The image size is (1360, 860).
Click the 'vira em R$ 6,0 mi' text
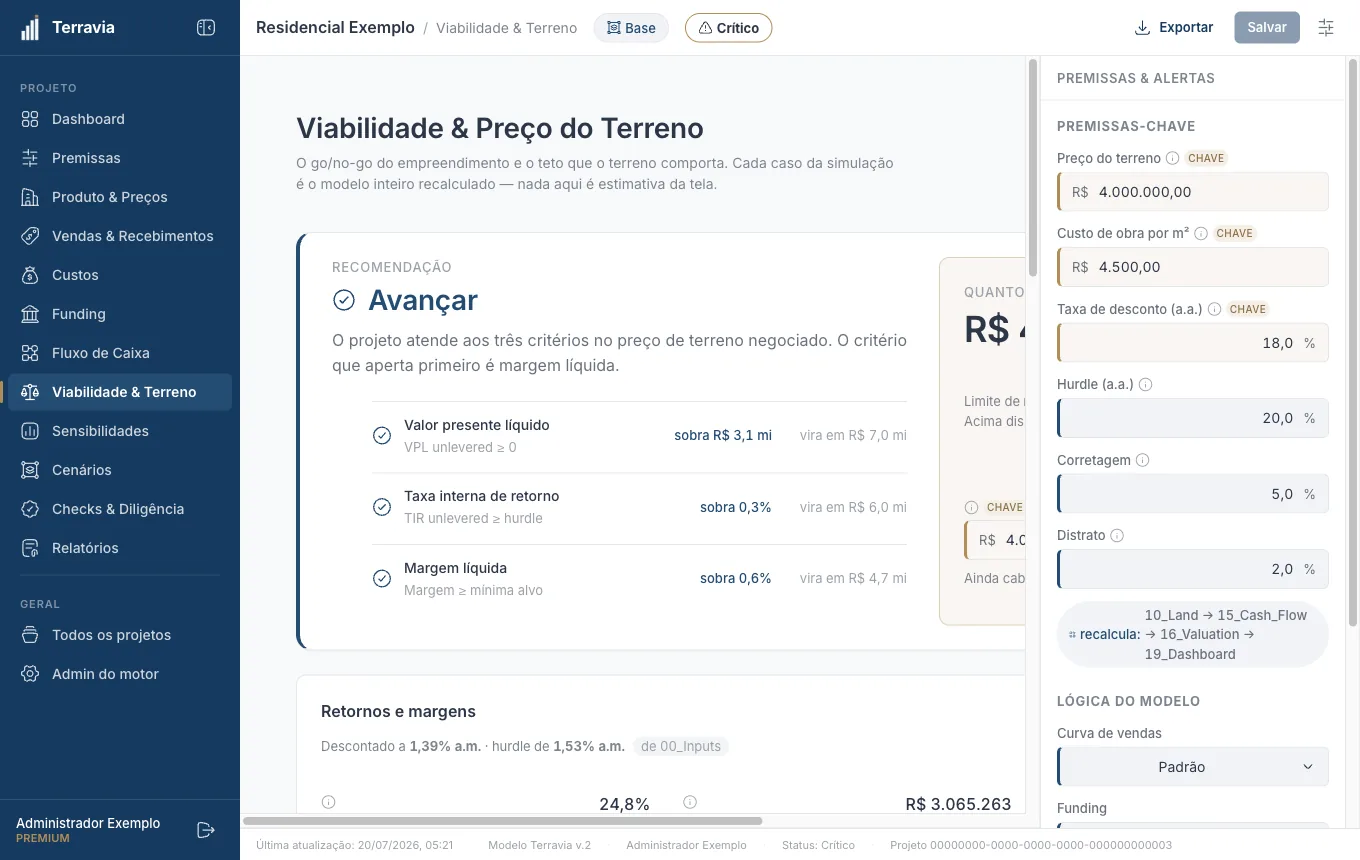coord(853,507)
